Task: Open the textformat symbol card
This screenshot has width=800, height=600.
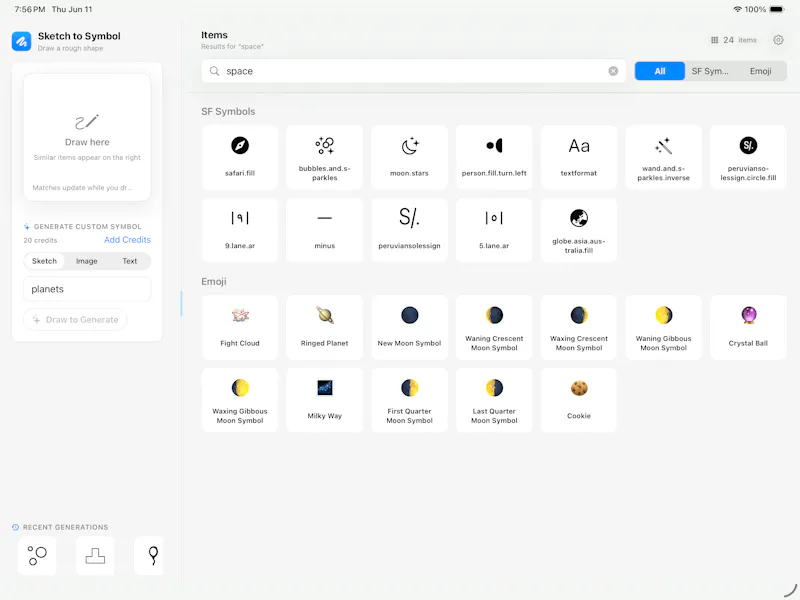Action: coord(579,158)
